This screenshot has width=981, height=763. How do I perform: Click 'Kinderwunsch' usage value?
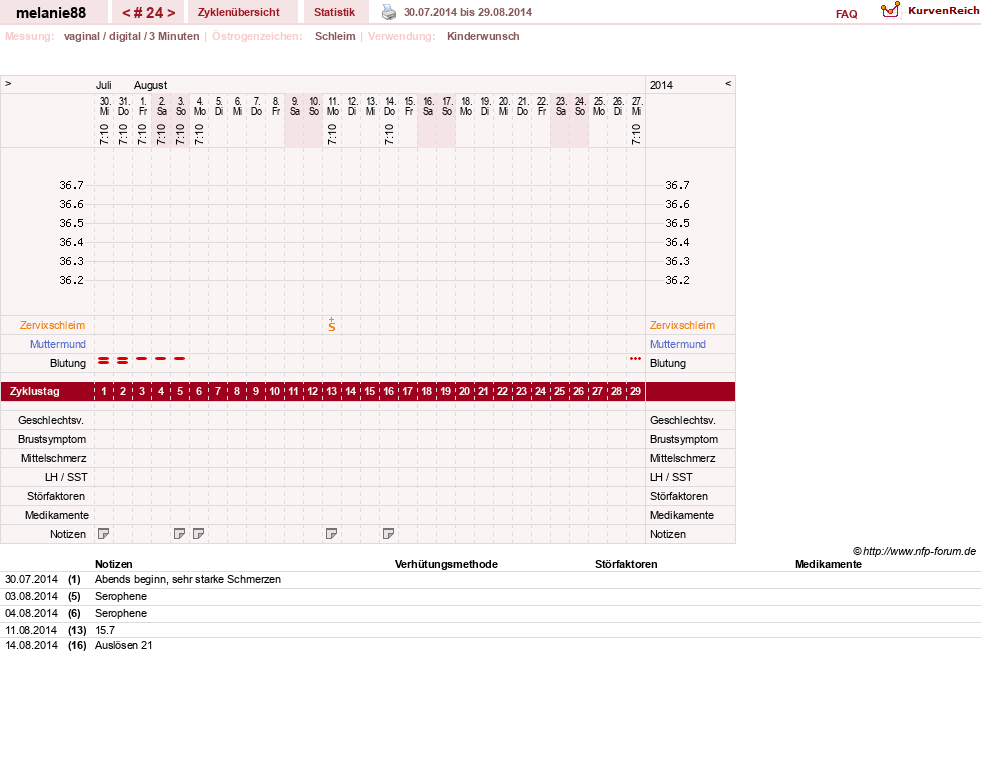[483, 36]
